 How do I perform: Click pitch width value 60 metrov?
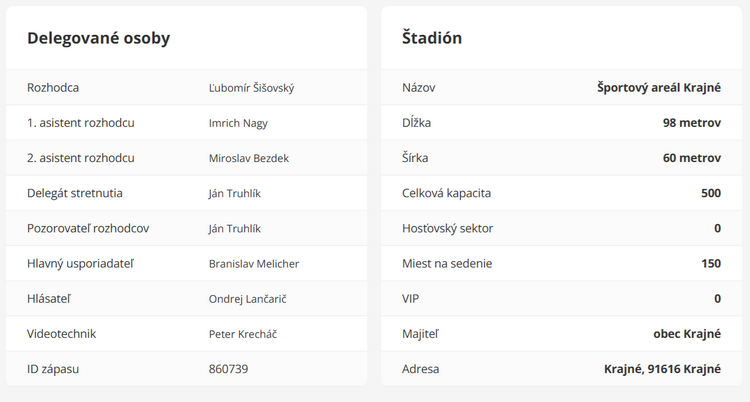tap(691, 158)
